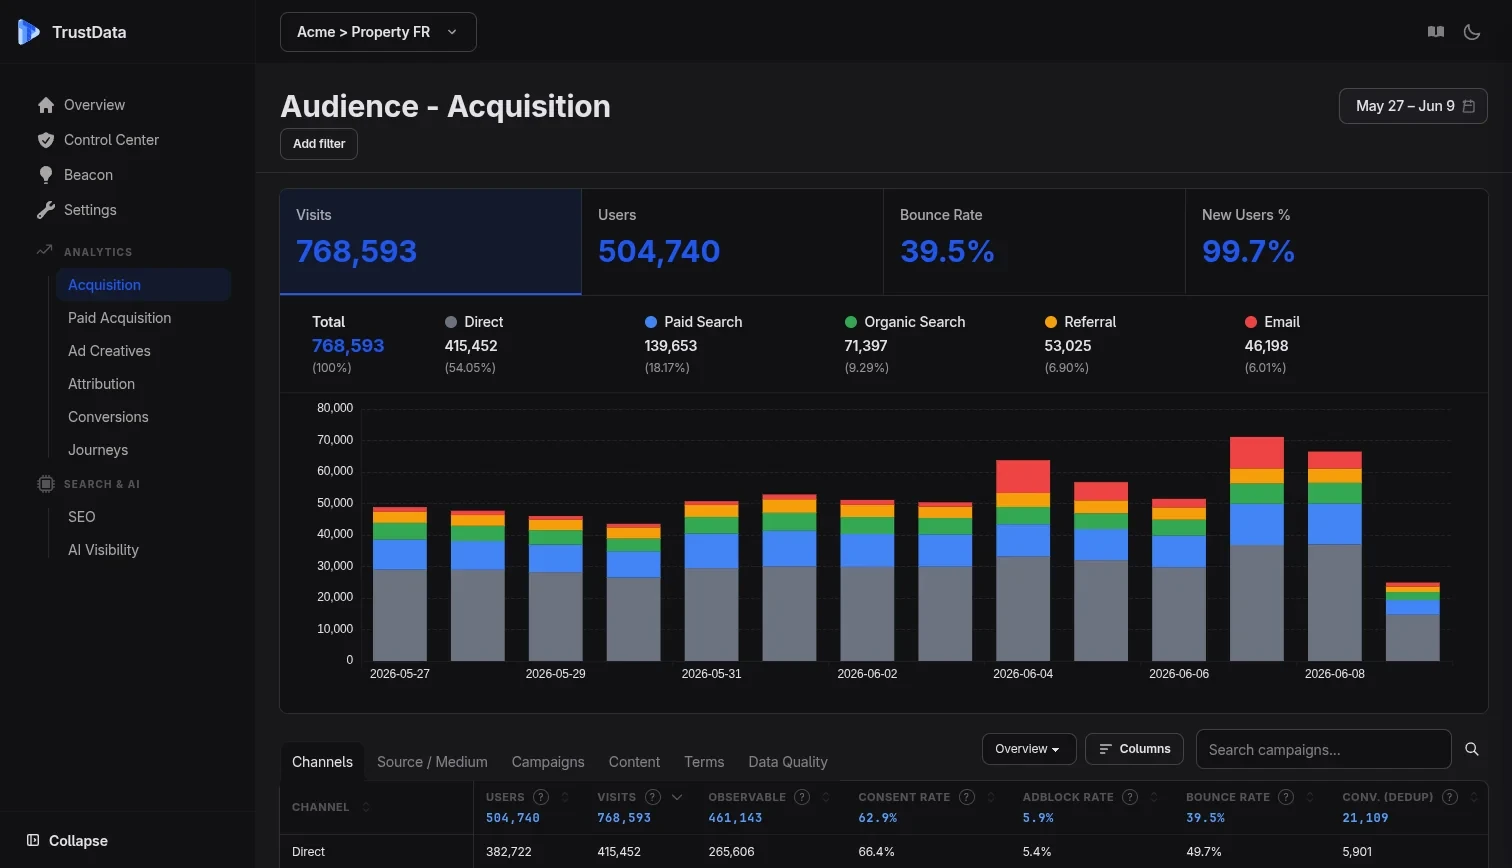Click the 5,901 conversions cell

pyautogui.click(x=1357, y=852)
